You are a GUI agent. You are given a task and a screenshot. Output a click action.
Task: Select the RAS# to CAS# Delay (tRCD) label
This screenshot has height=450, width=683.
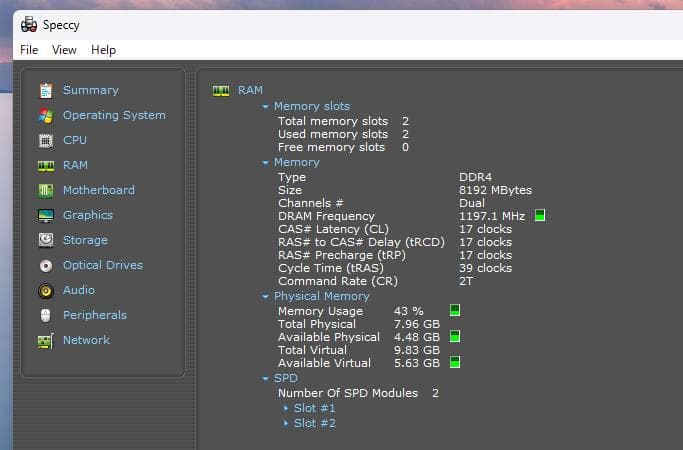(362, 242)
